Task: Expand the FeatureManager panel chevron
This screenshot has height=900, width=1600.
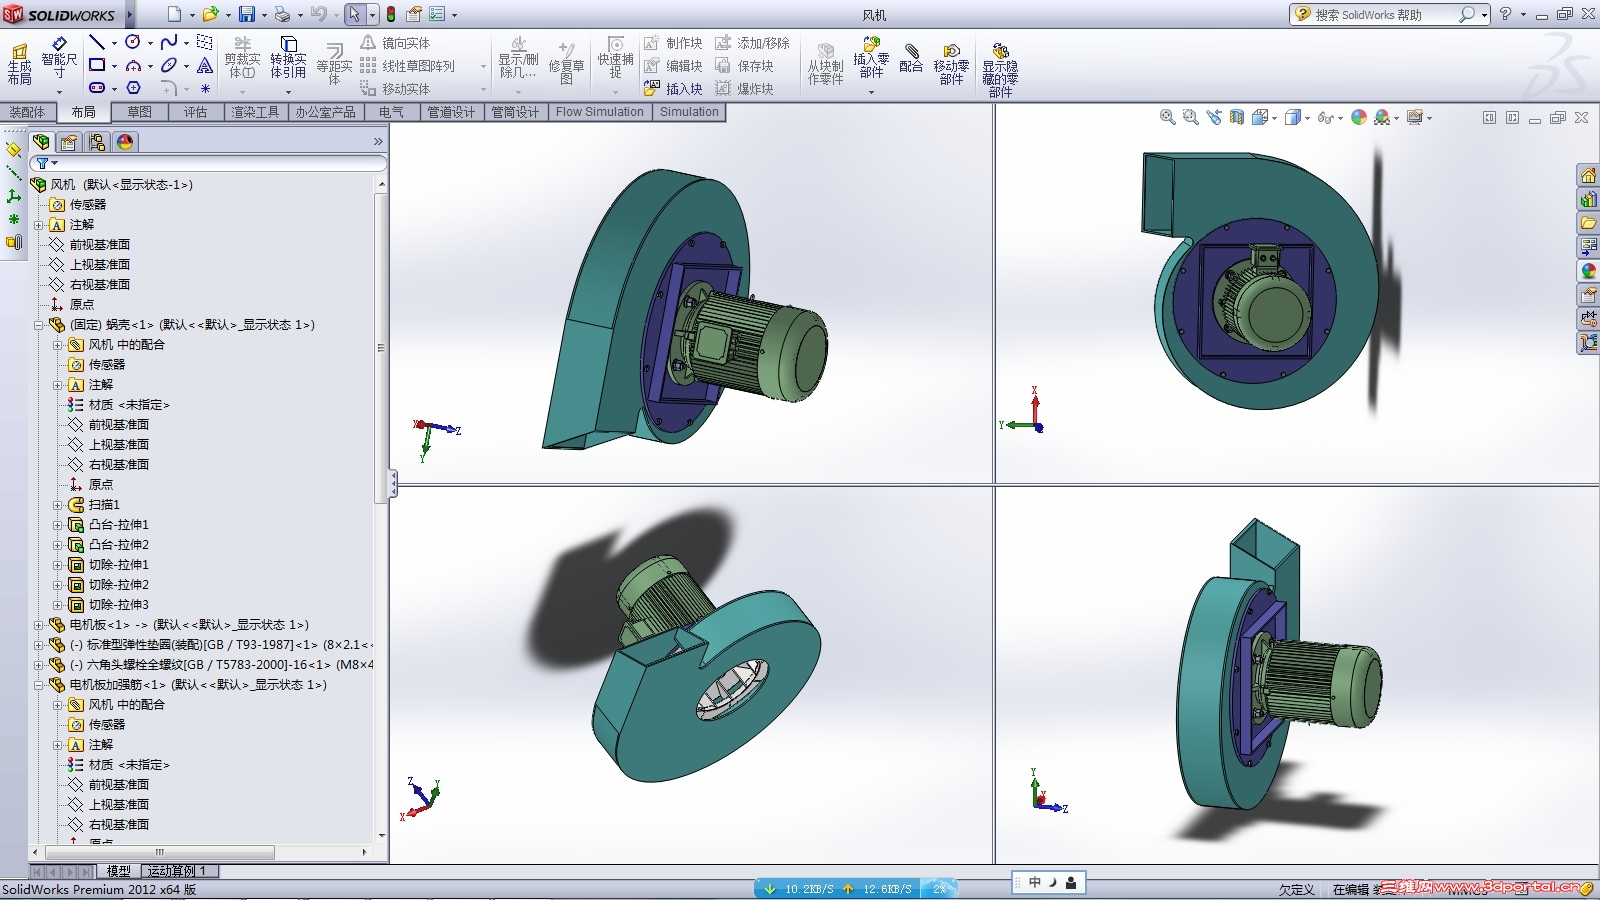Action: (378, 142)
